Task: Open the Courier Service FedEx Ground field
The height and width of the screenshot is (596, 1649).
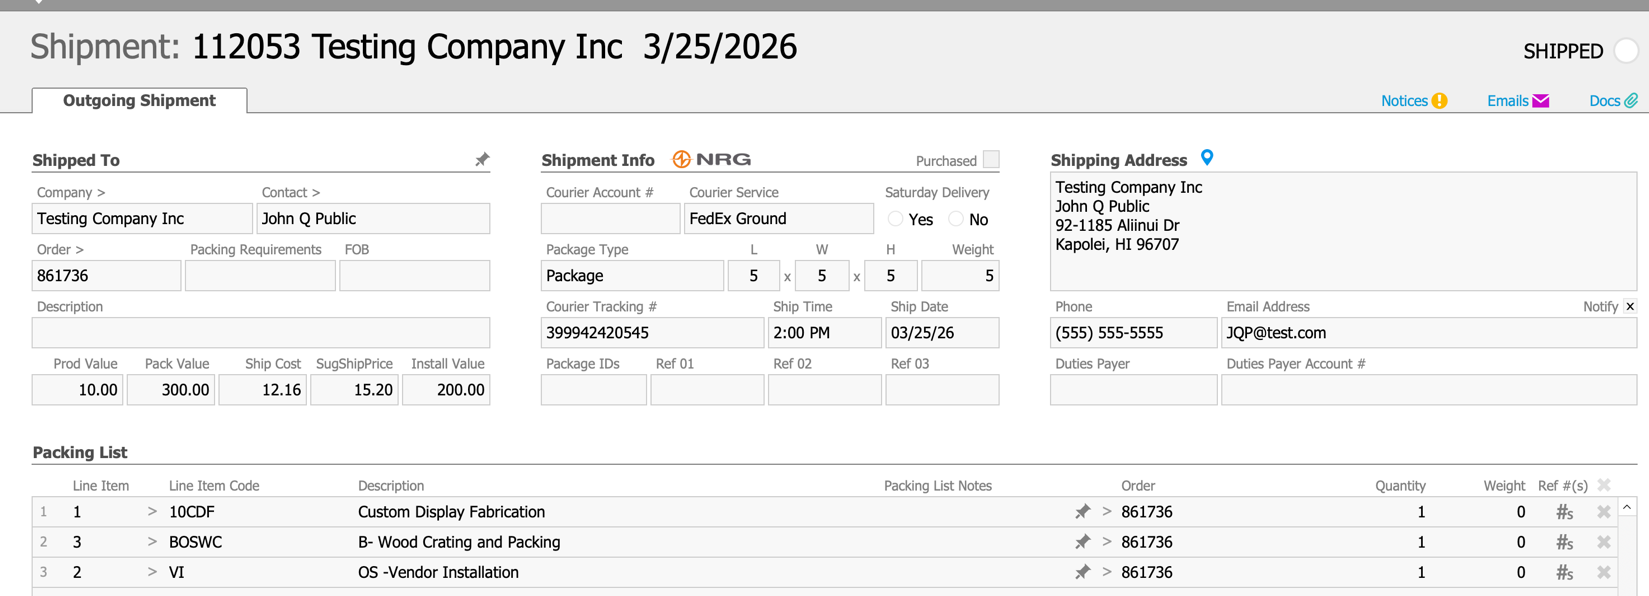Action: pyautogui.click(x=778, y=219)
